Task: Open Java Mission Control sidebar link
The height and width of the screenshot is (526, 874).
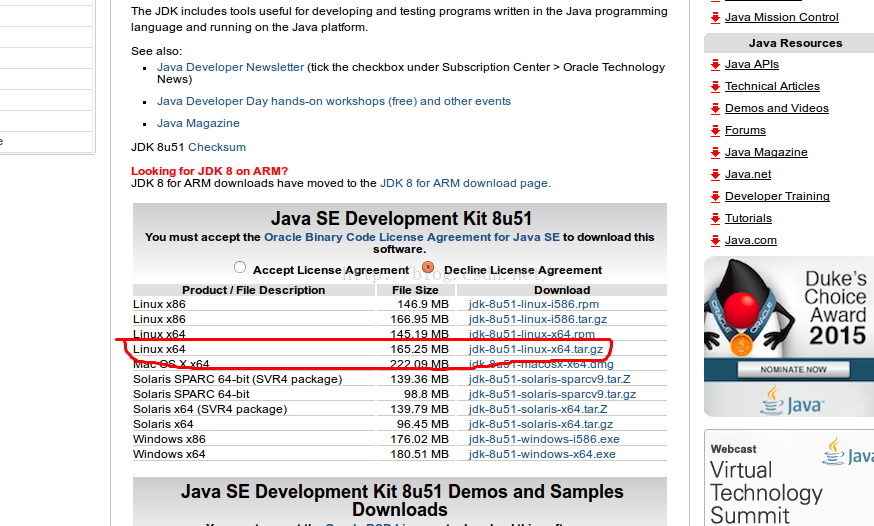Action: 781,17
